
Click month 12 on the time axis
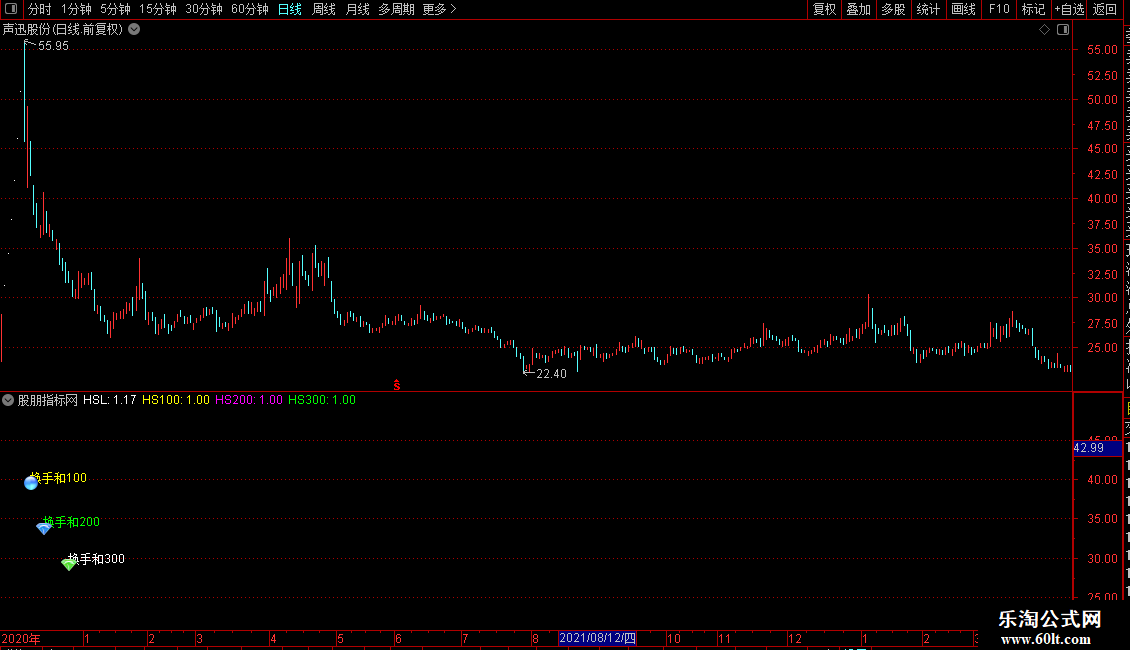coord(794,638)
